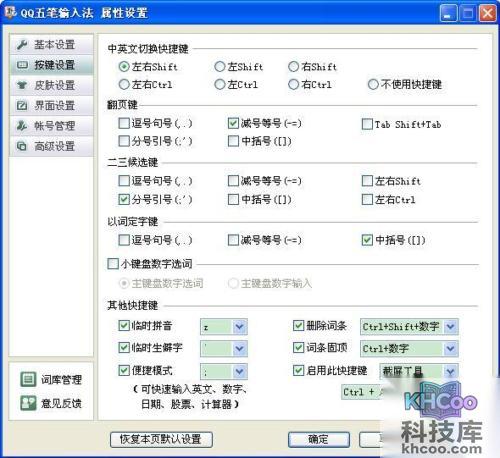
Task: Click 恢复本页默认设置 button
Action: (x=161, y=439)
